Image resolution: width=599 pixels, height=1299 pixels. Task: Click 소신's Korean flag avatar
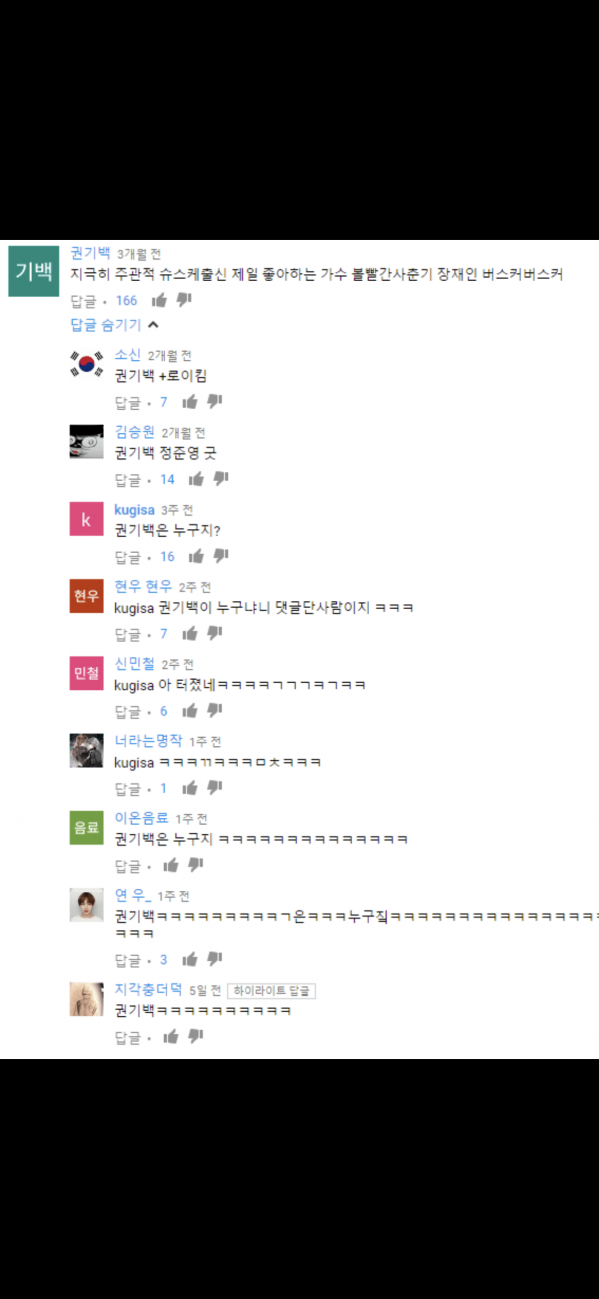pyautogui.click(x=87, y=364)
